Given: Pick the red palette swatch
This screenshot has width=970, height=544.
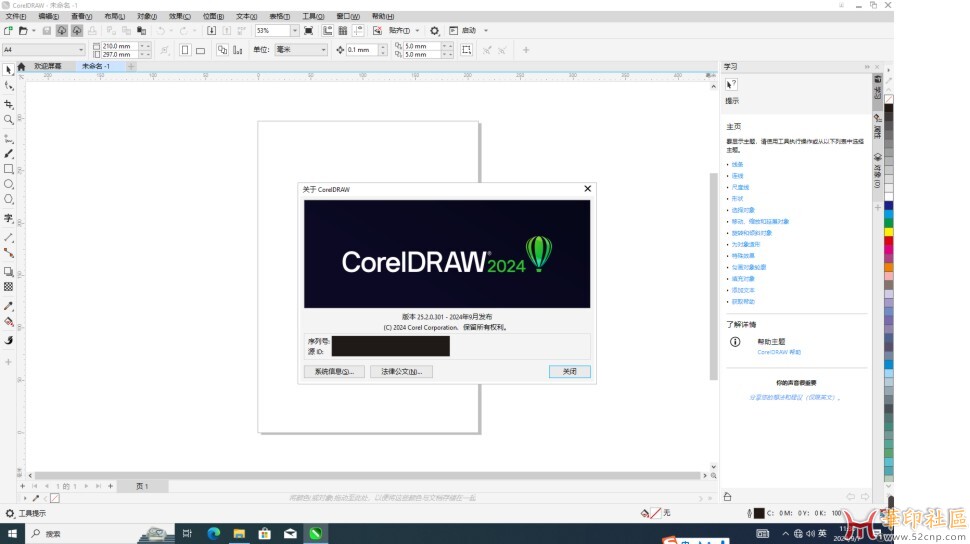Looking at the screenshot, I should coord(888,240).
